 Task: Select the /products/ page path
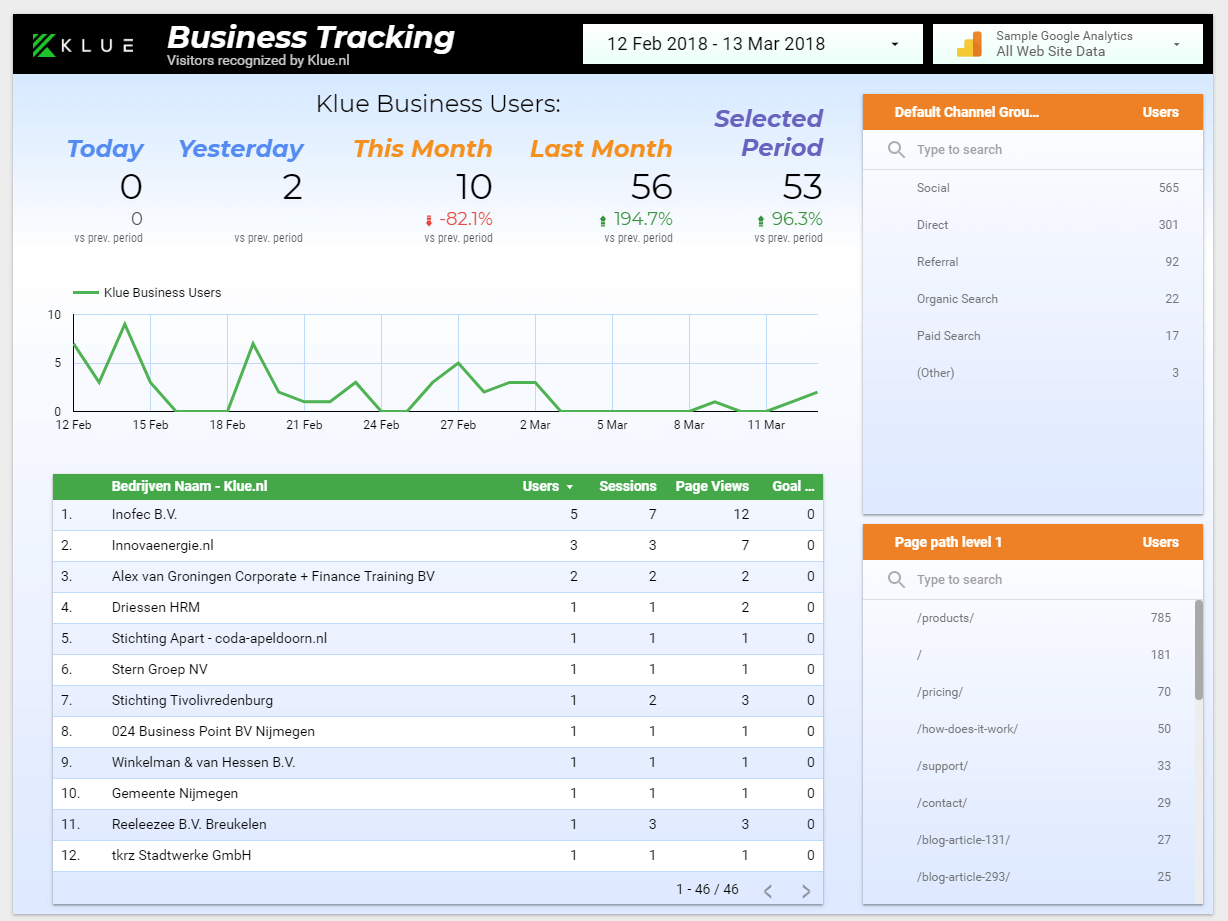[1028, 618]
